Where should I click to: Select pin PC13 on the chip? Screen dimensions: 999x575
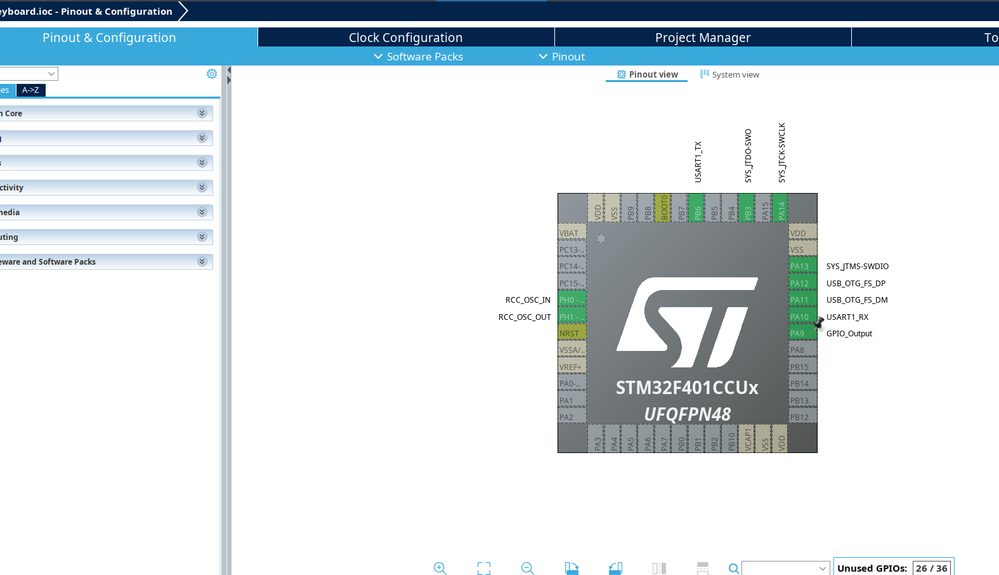pos(571,250)
